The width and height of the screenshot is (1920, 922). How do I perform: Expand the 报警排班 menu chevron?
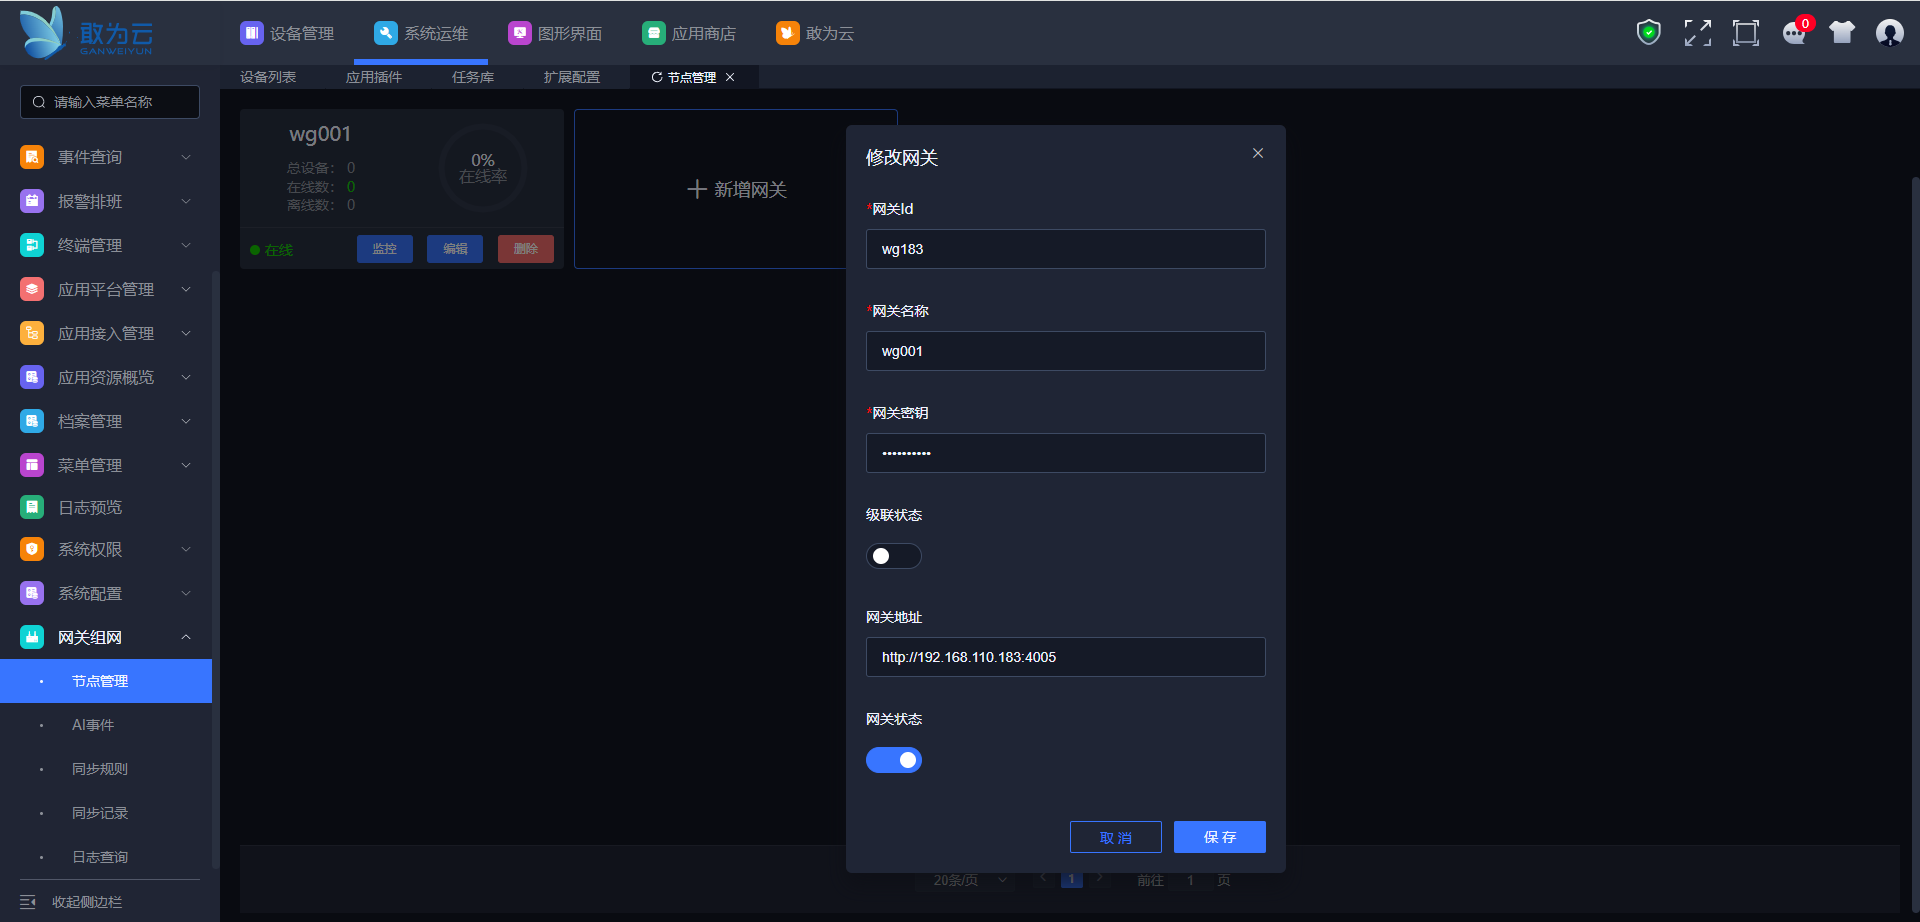[x=186, y=201]
